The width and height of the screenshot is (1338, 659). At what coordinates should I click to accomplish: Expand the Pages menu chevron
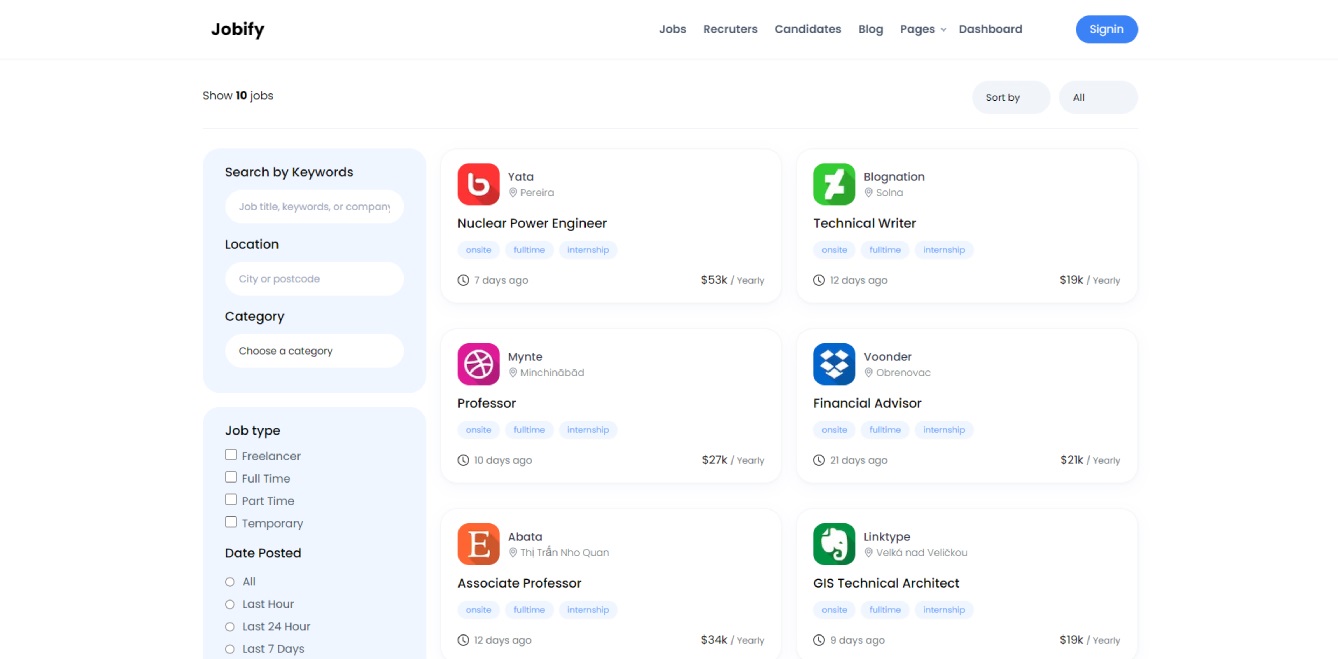pos(943,30)
